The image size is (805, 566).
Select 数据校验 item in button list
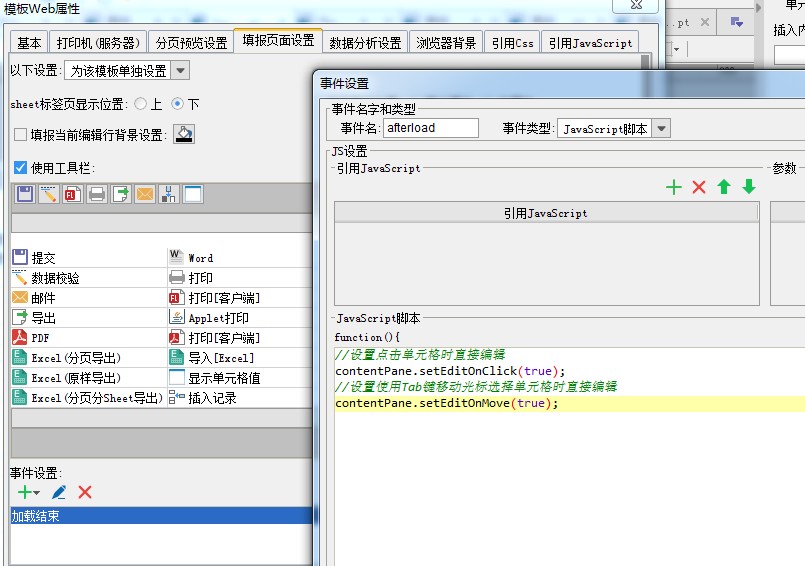[x=88, y=278]
